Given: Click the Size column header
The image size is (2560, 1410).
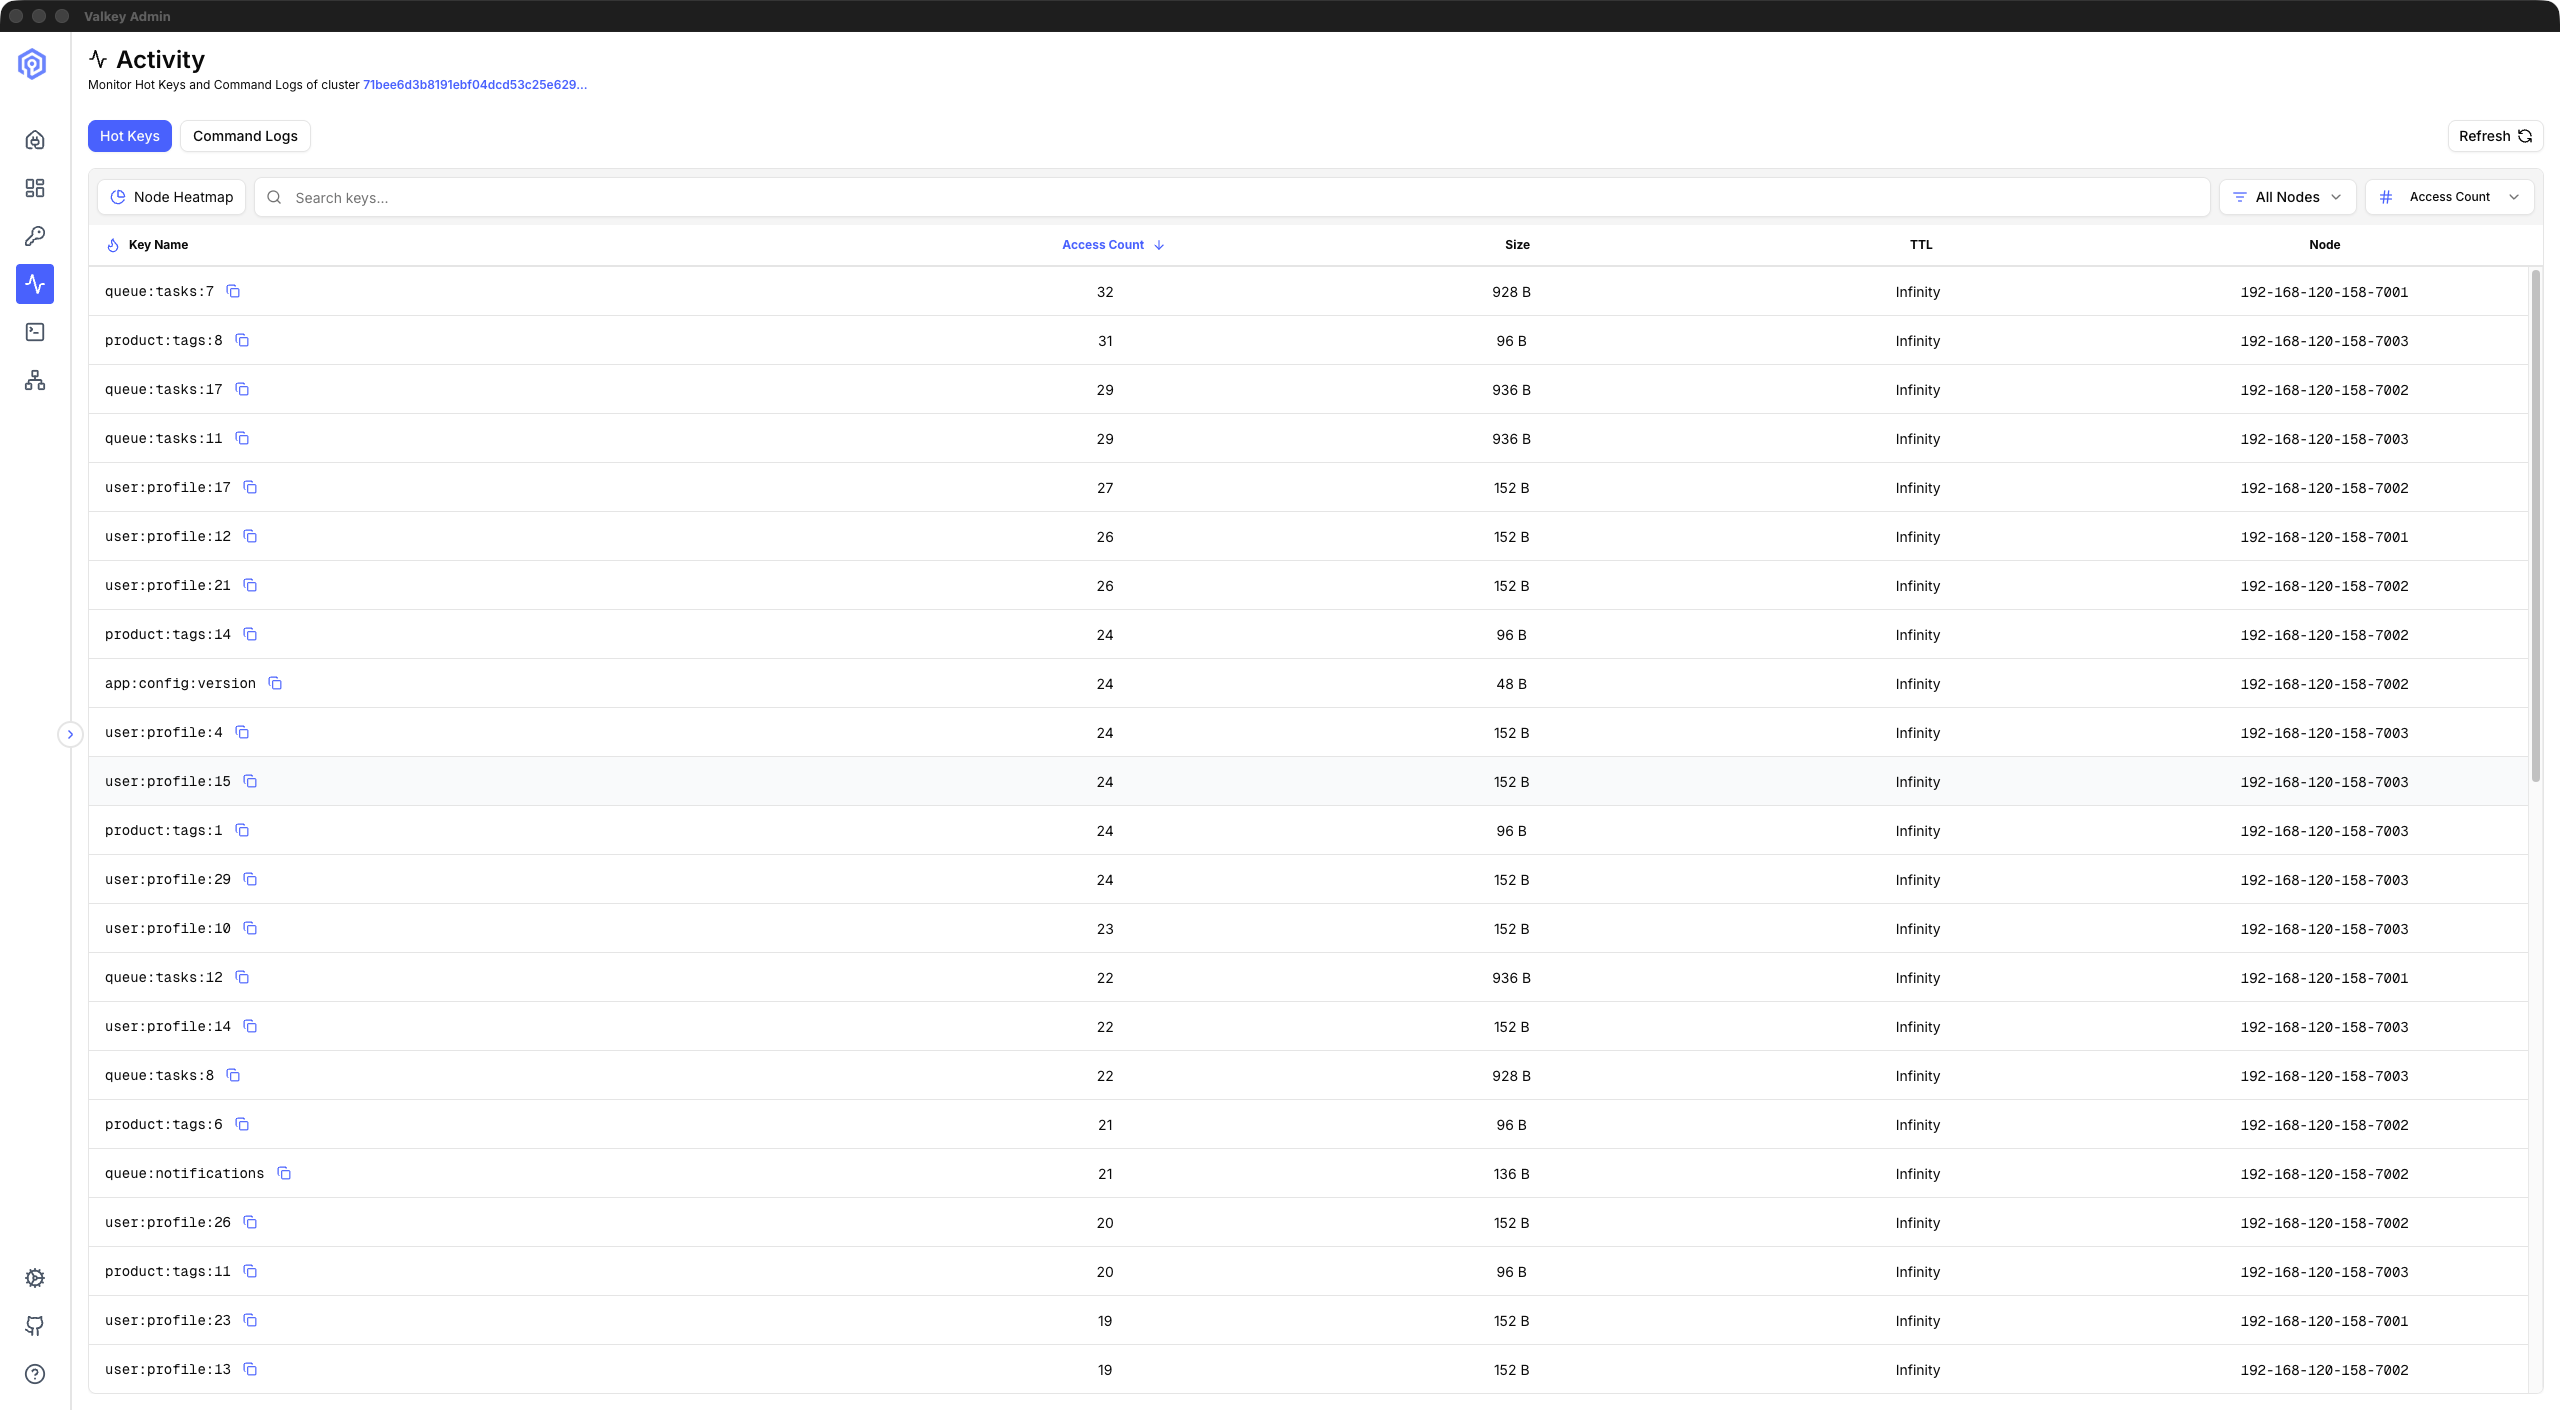Looking at the screenshot, I should (x=1517, y=245).
